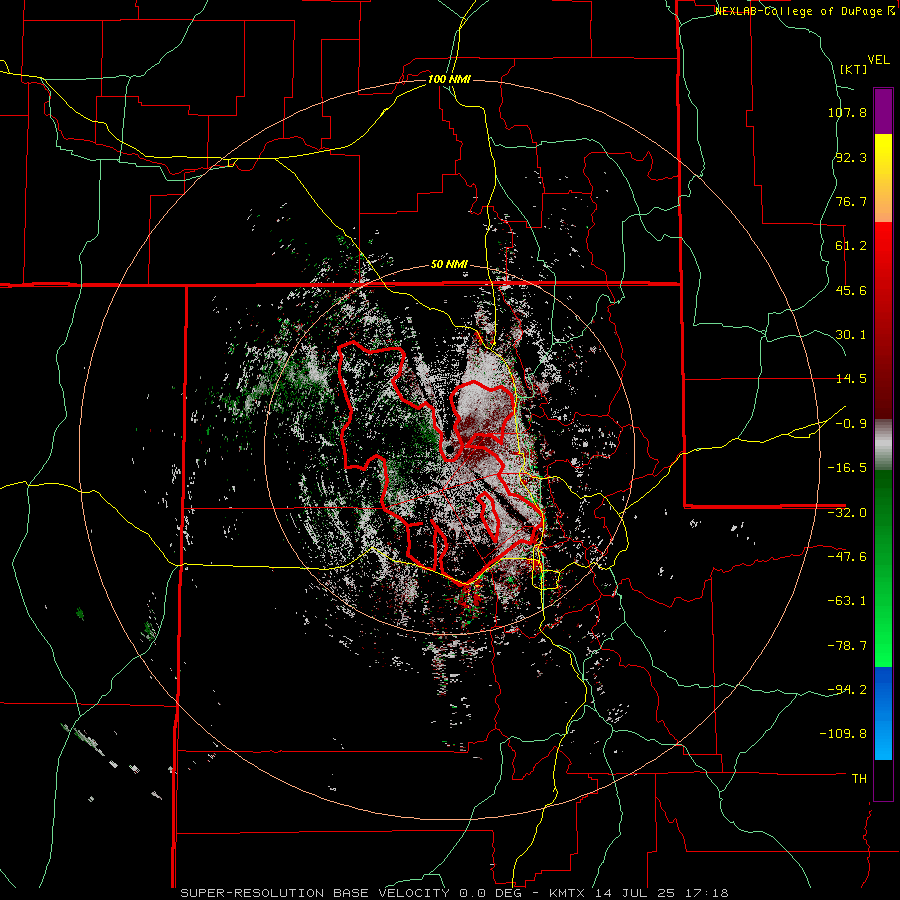The width and height of the screenshot is (900, 900).
Task: Pick the gray segment of the color bar
Action: point(883,444)
